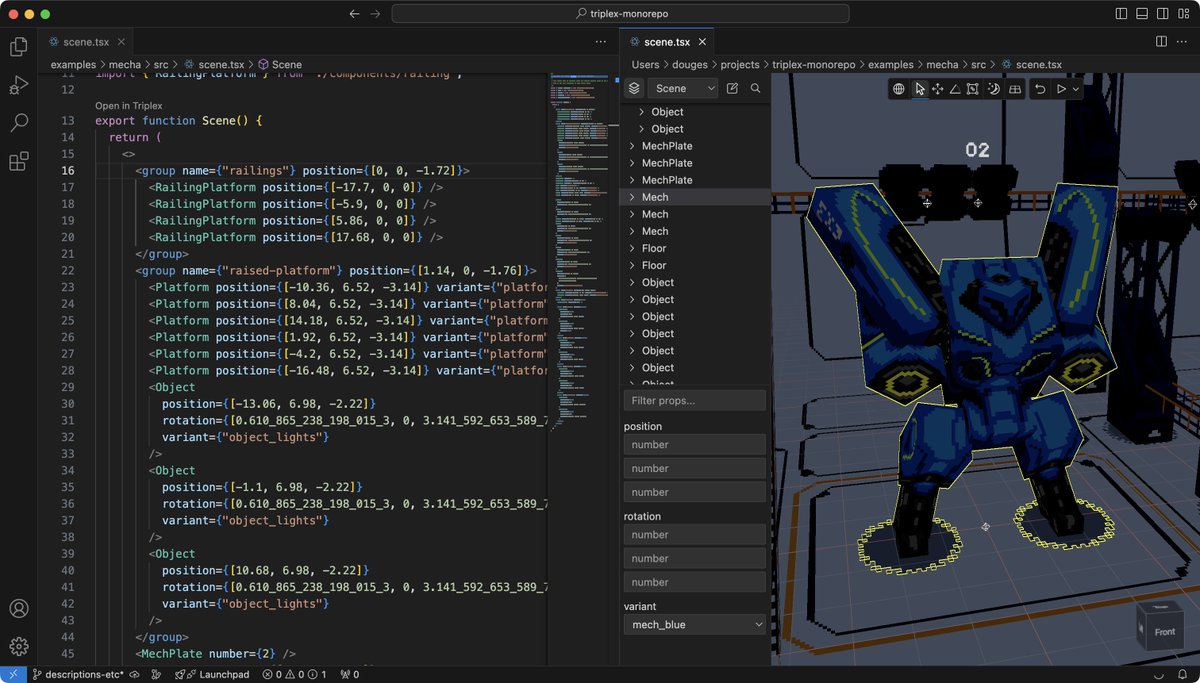Toggle the grid perspective icon
This screenshot has width=1200, height=683.
point(1015,89)
